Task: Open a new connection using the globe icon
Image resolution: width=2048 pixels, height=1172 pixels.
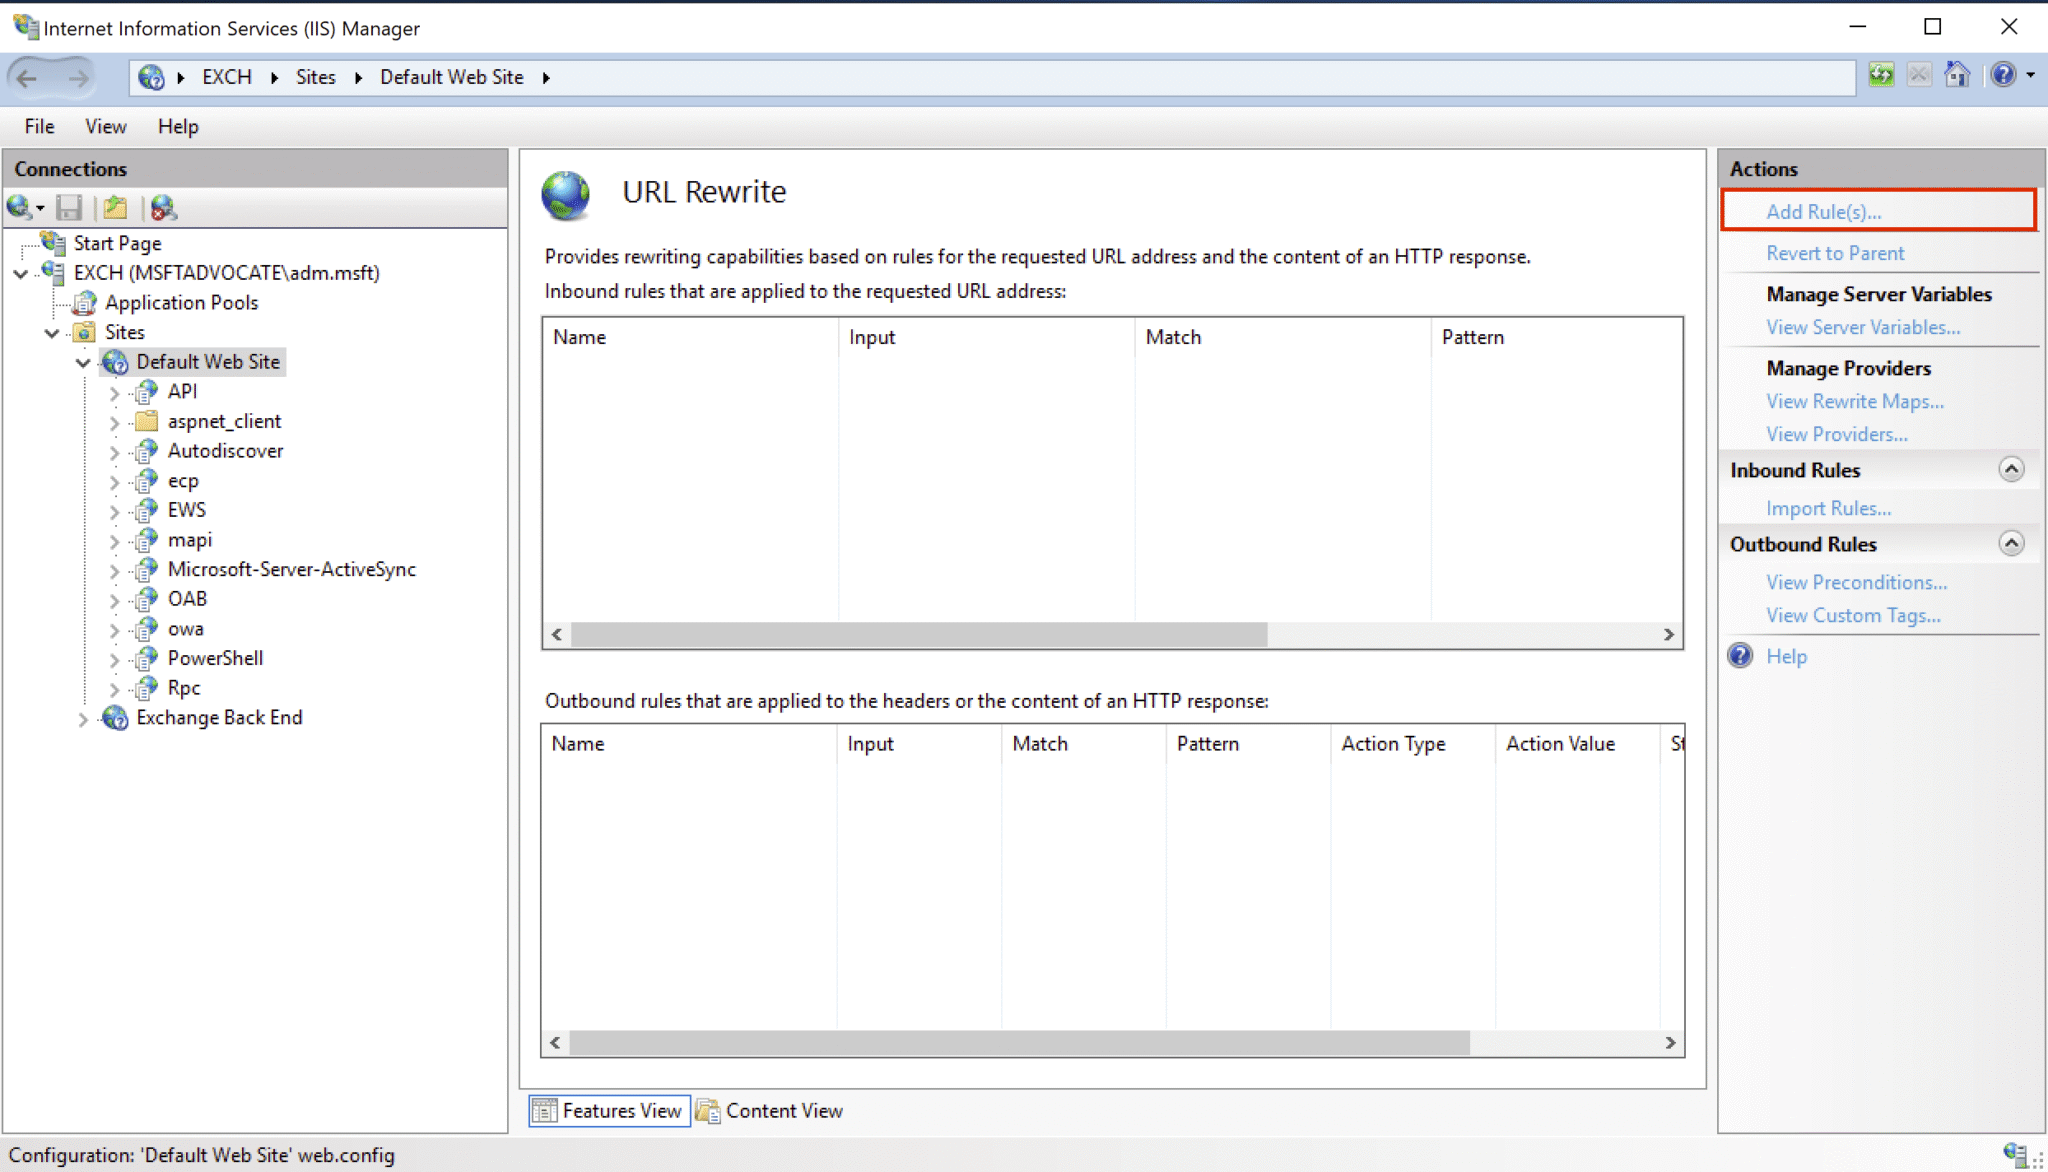Action: (x=19, y=207)
